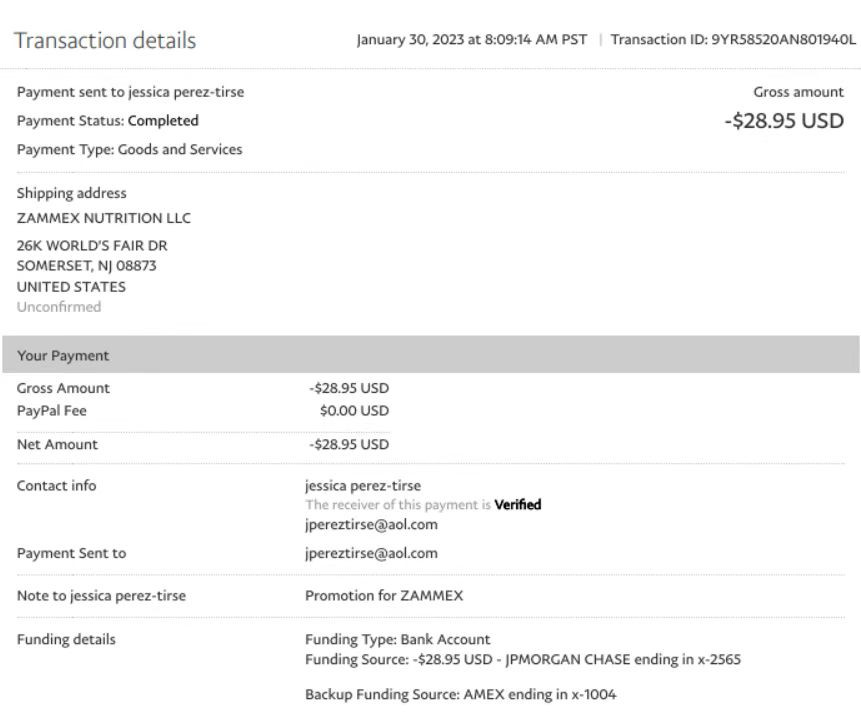Viewport: 861px width, 721px height.
Task: Click the large gross amount at top right
Action: click(784, 121)
